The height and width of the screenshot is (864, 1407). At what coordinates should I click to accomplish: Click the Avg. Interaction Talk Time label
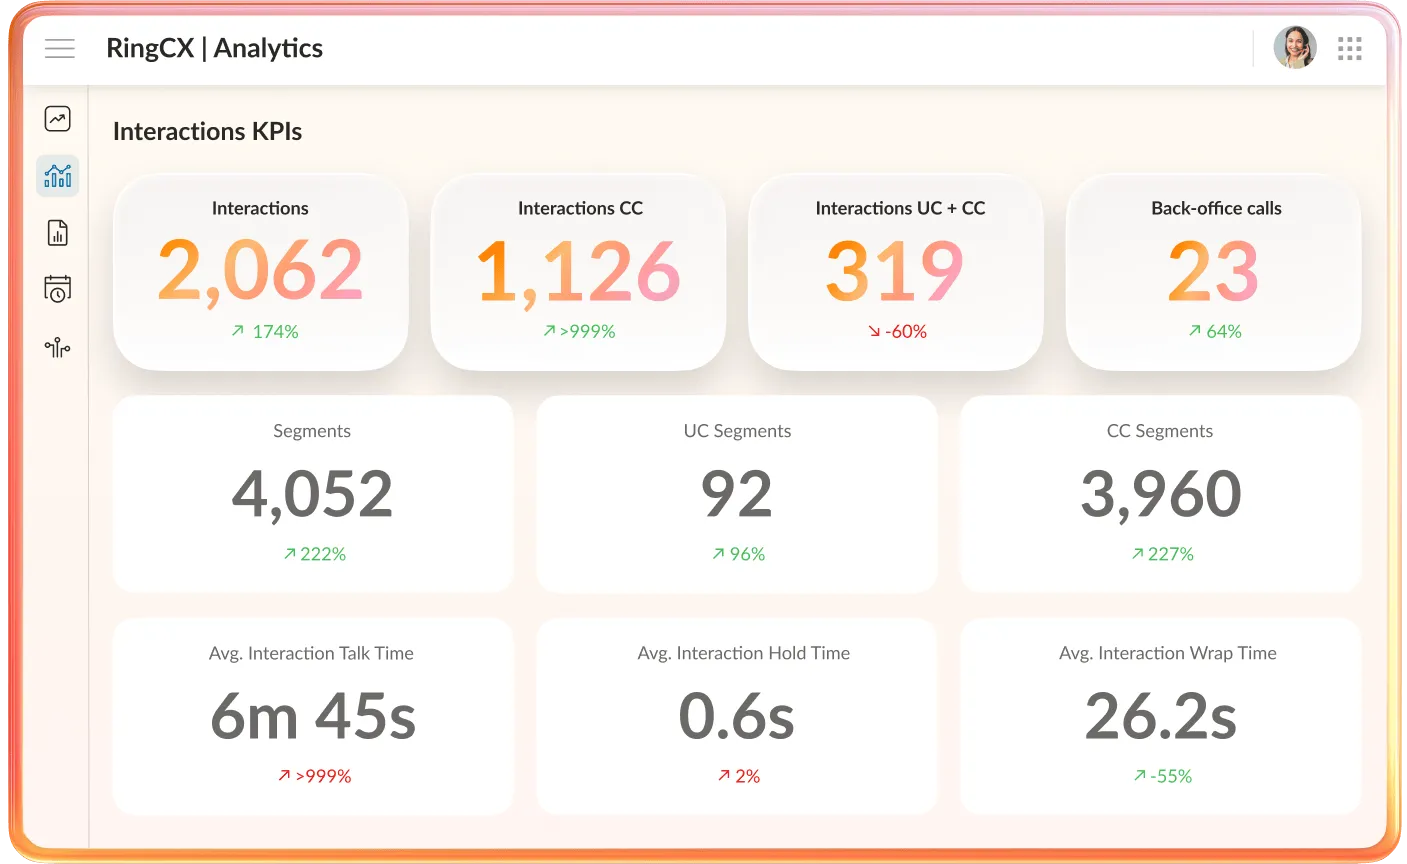[311, 653]
